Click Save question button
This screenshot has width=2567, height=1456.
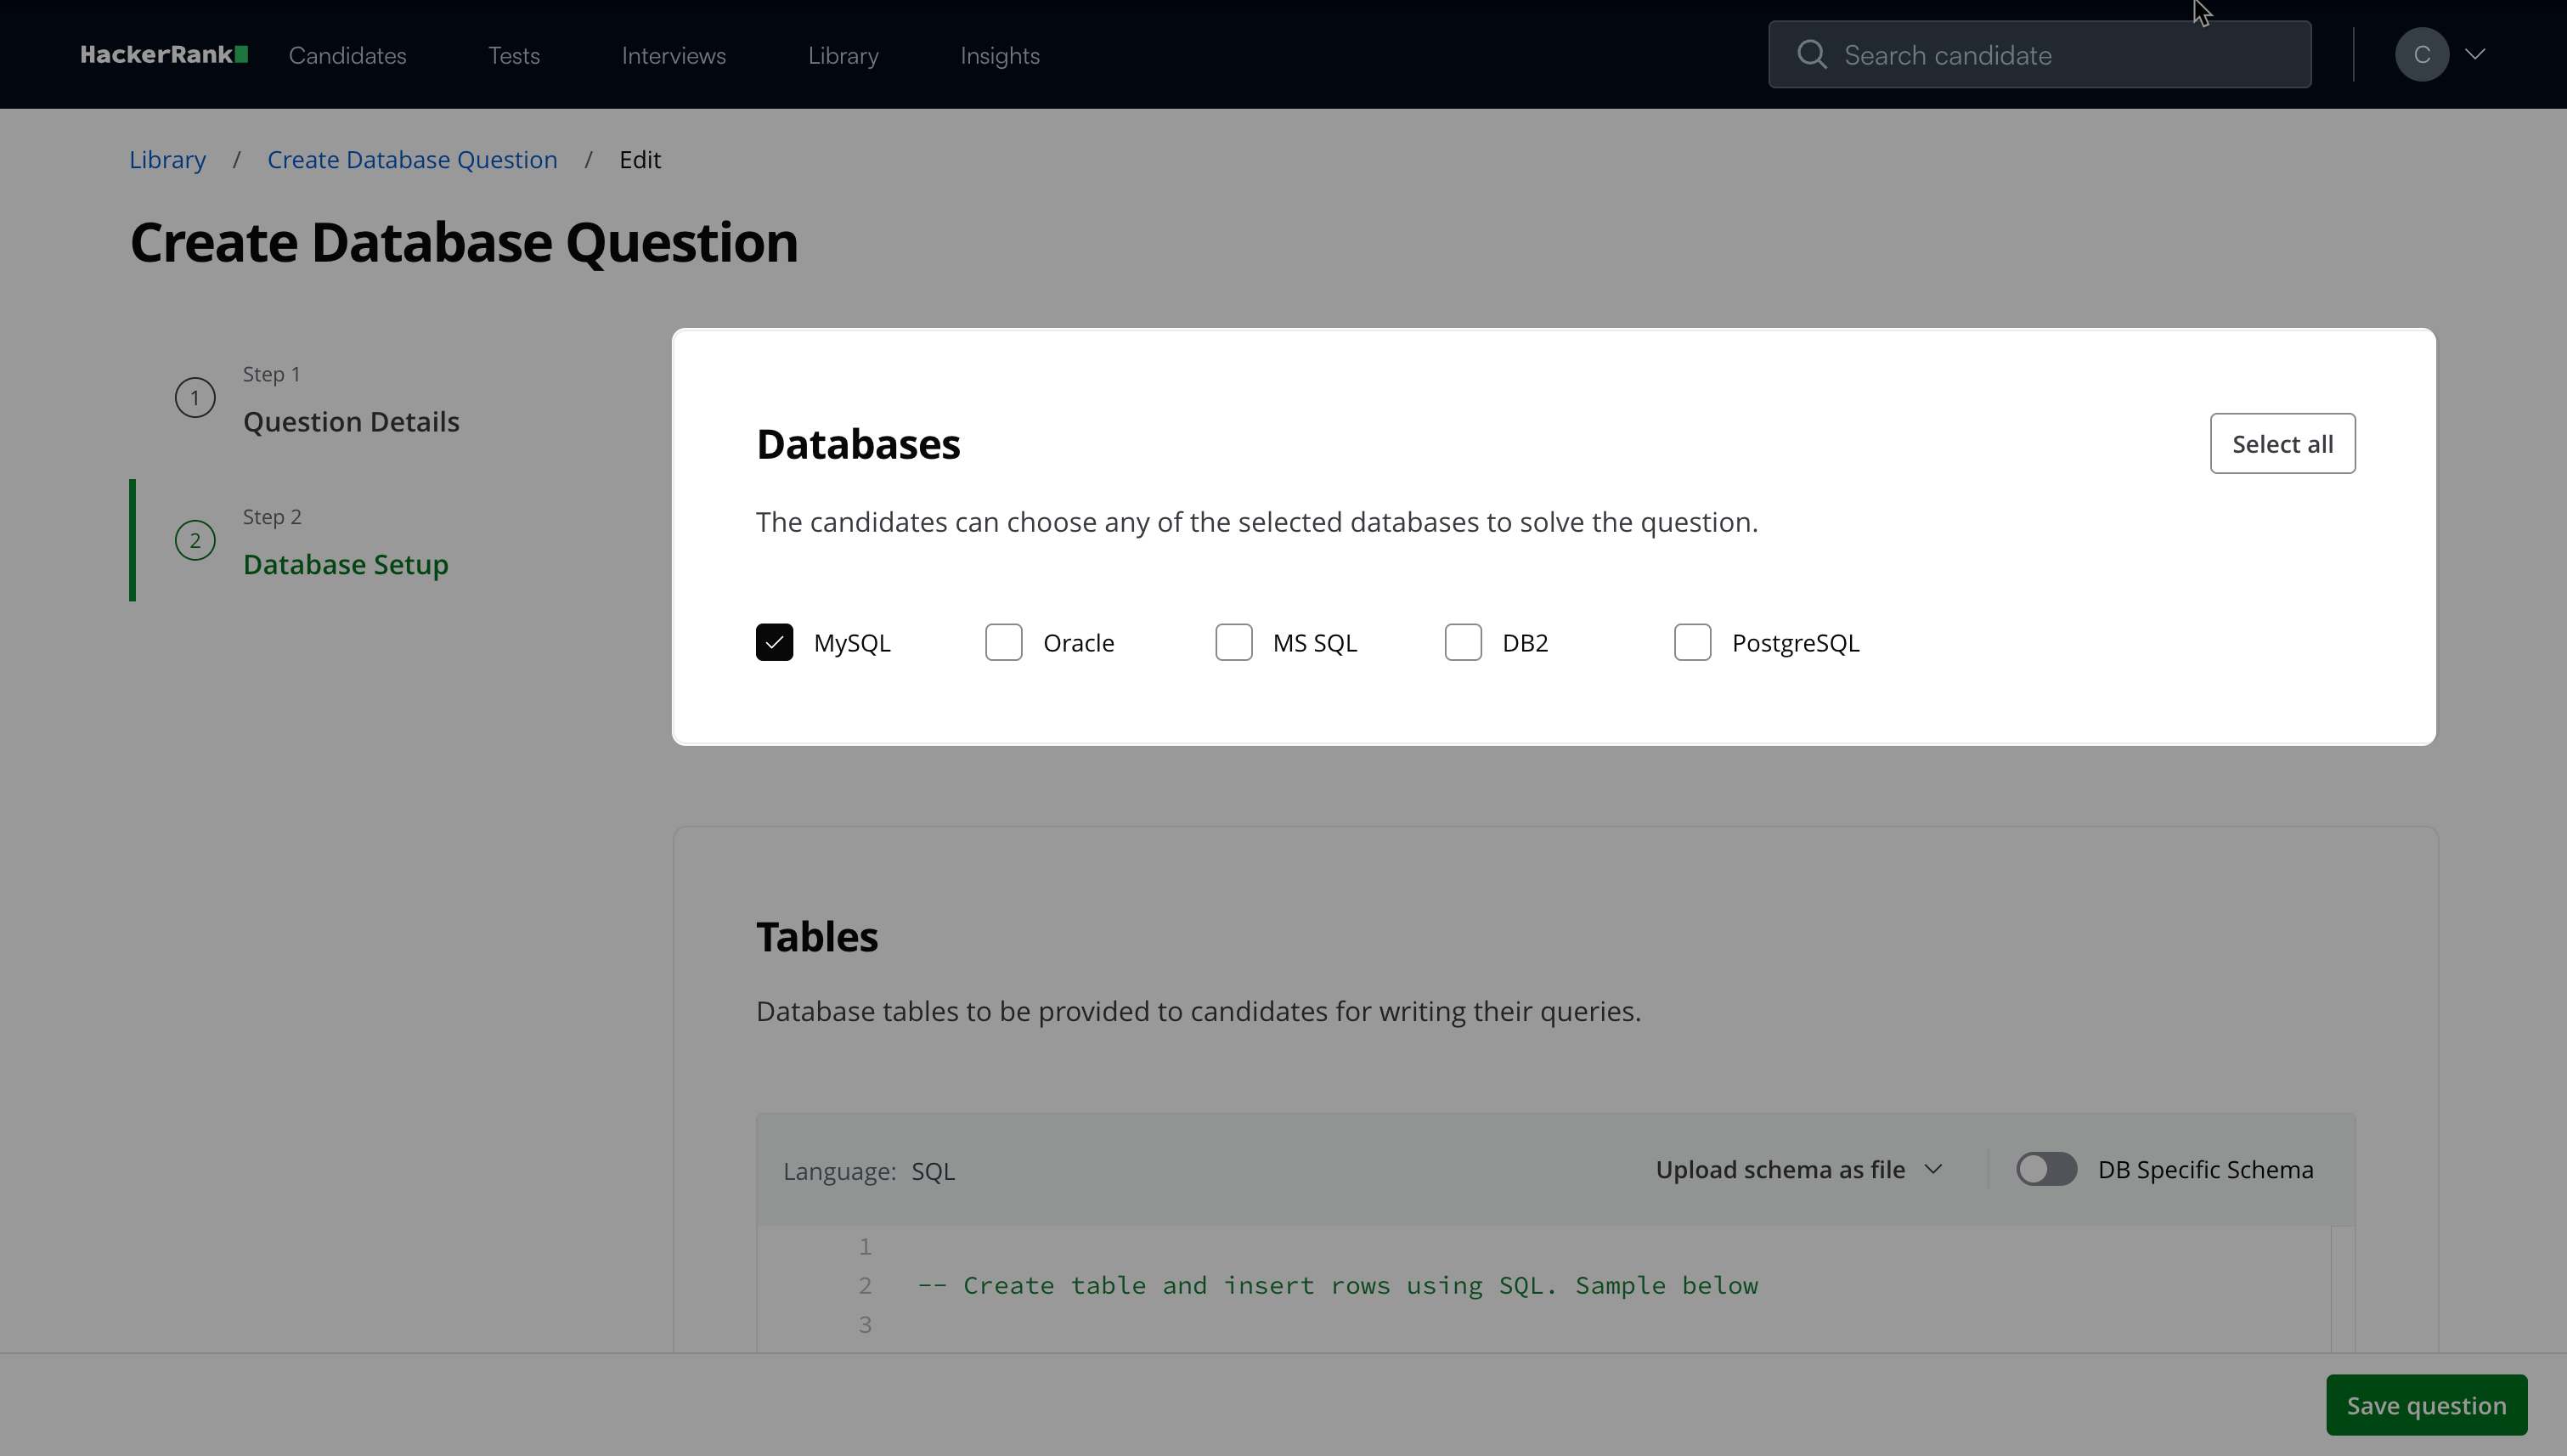pos(2425,1405)
